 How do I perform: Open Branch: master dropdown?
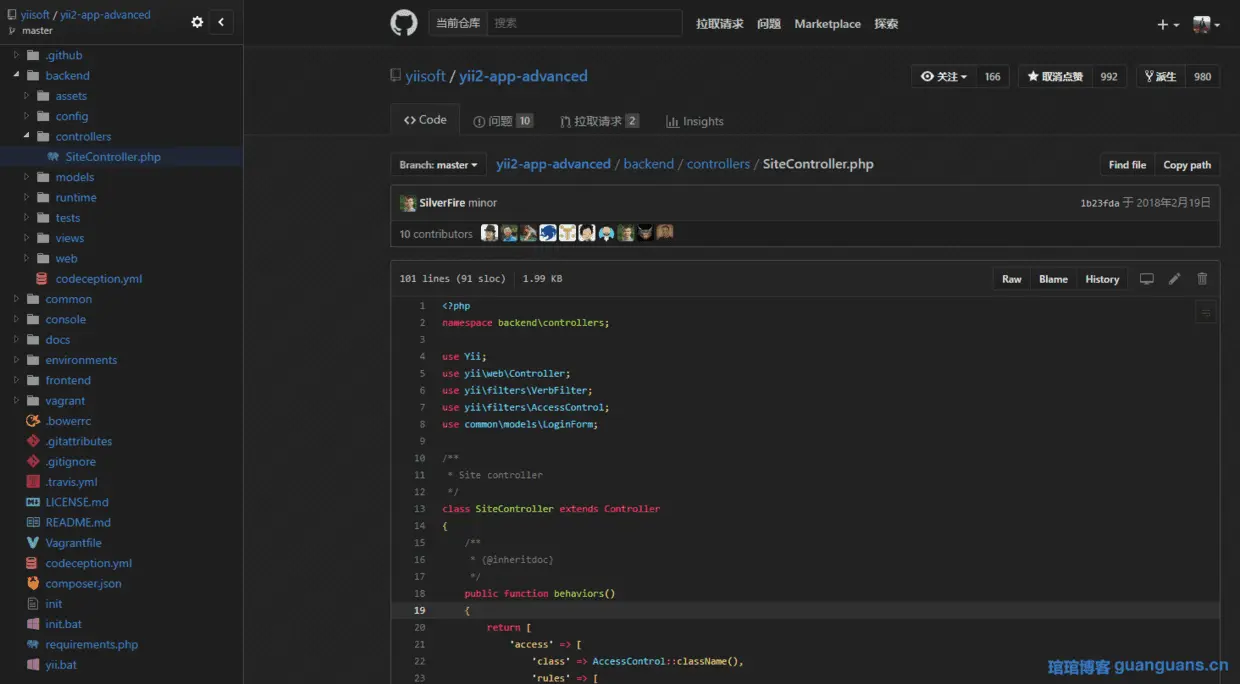point(439,165)
